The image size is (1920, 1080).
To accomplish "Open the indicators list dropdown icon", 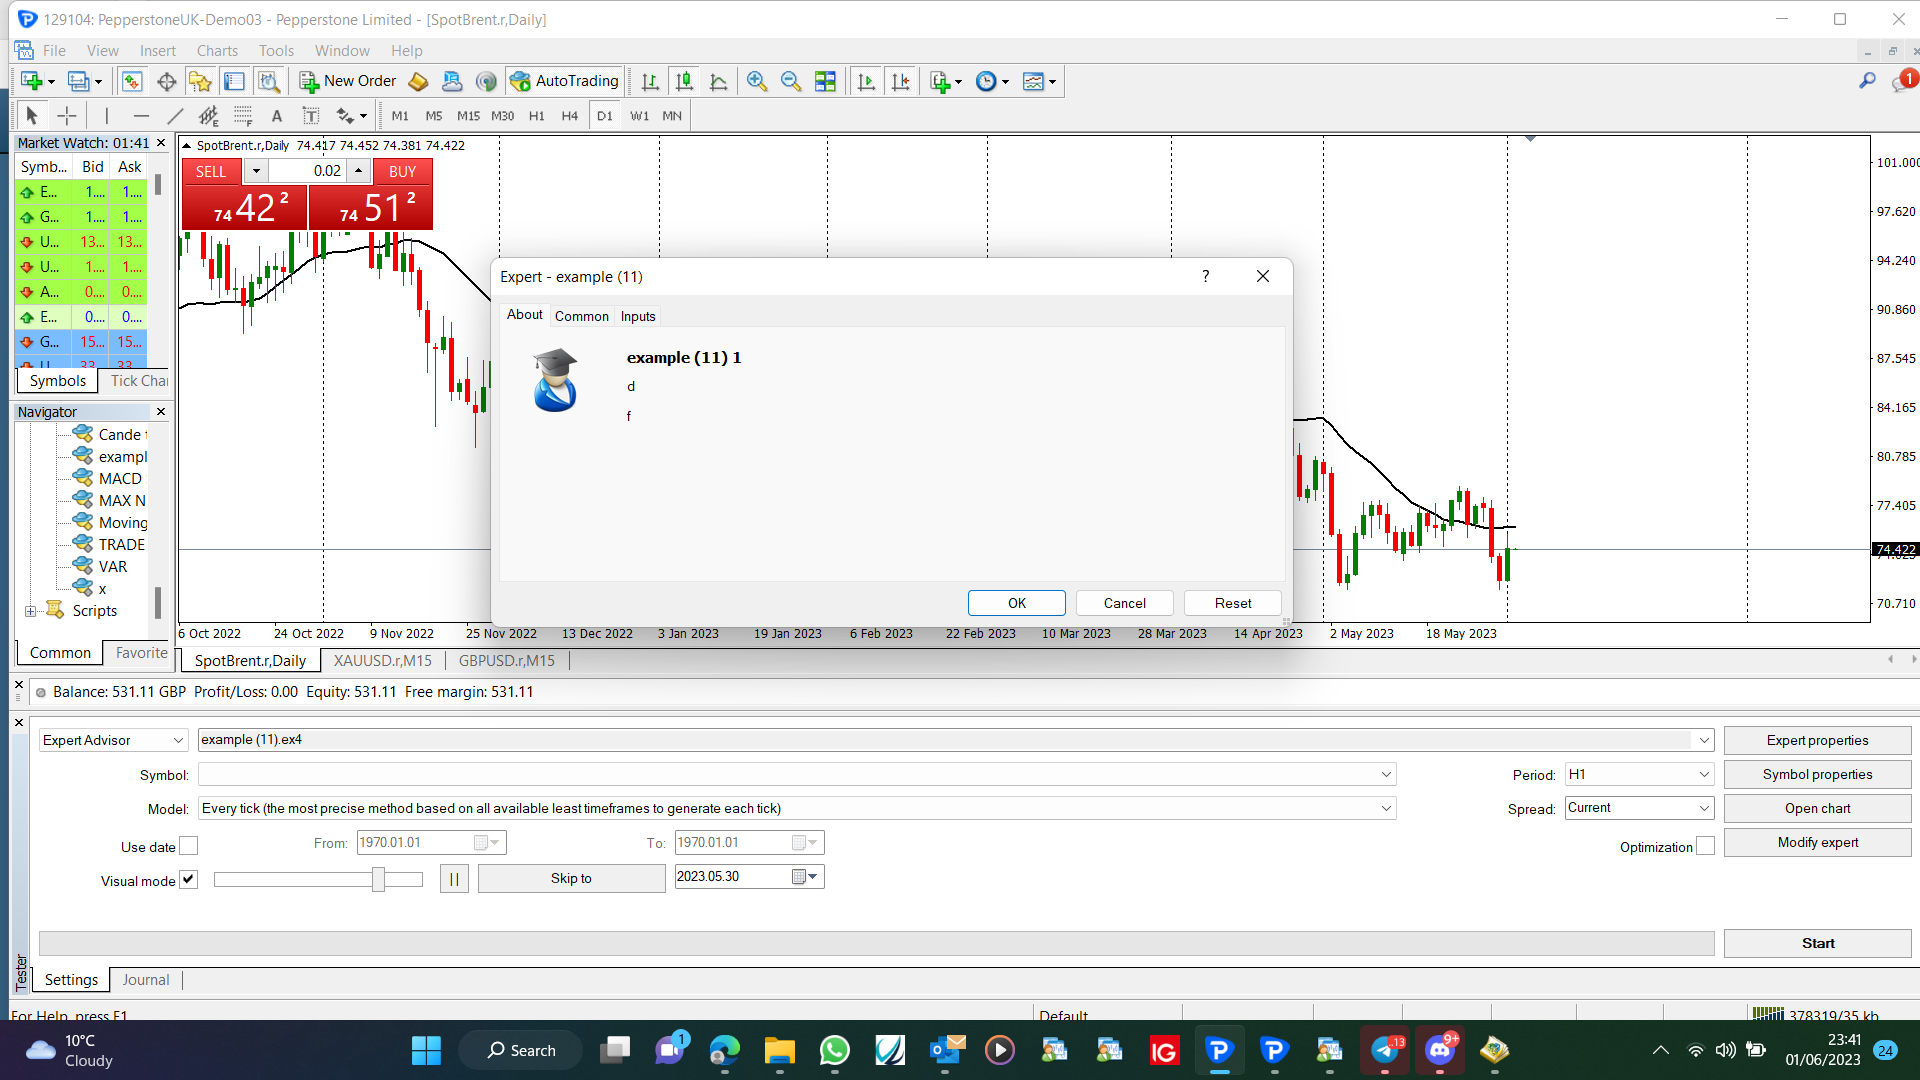I will (x=945, y=81).
